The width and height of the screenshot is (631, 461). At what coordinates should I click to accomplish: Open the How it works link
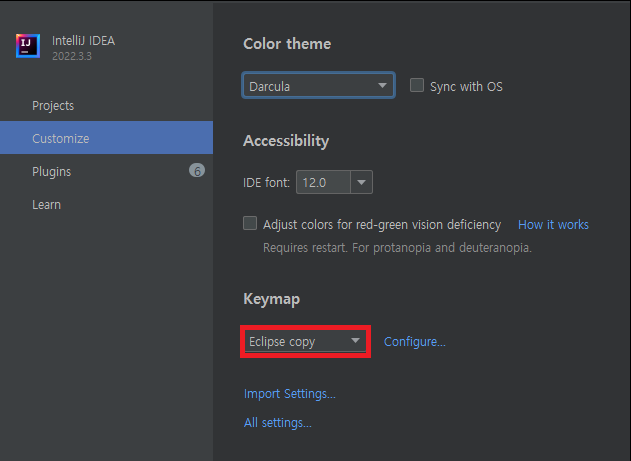[553, 224]
